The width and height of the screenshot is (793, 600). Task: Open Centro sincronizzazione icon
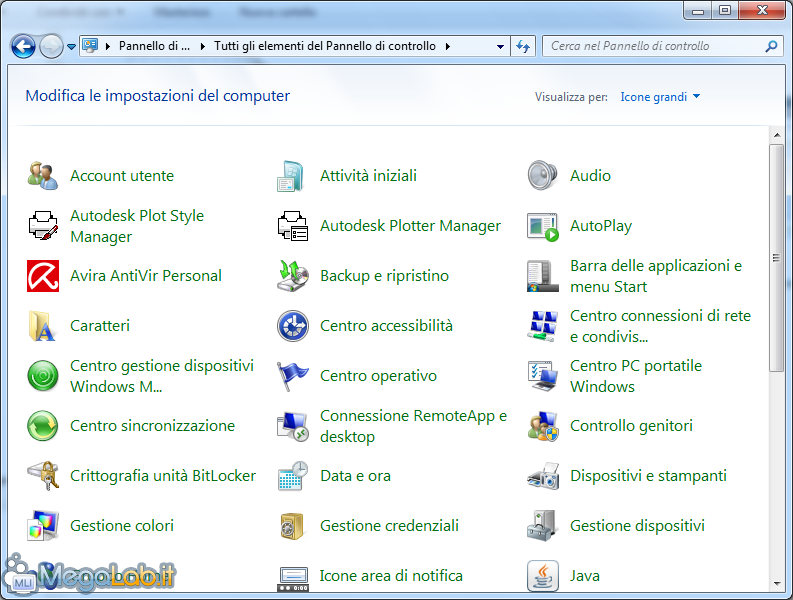point(42,426)
